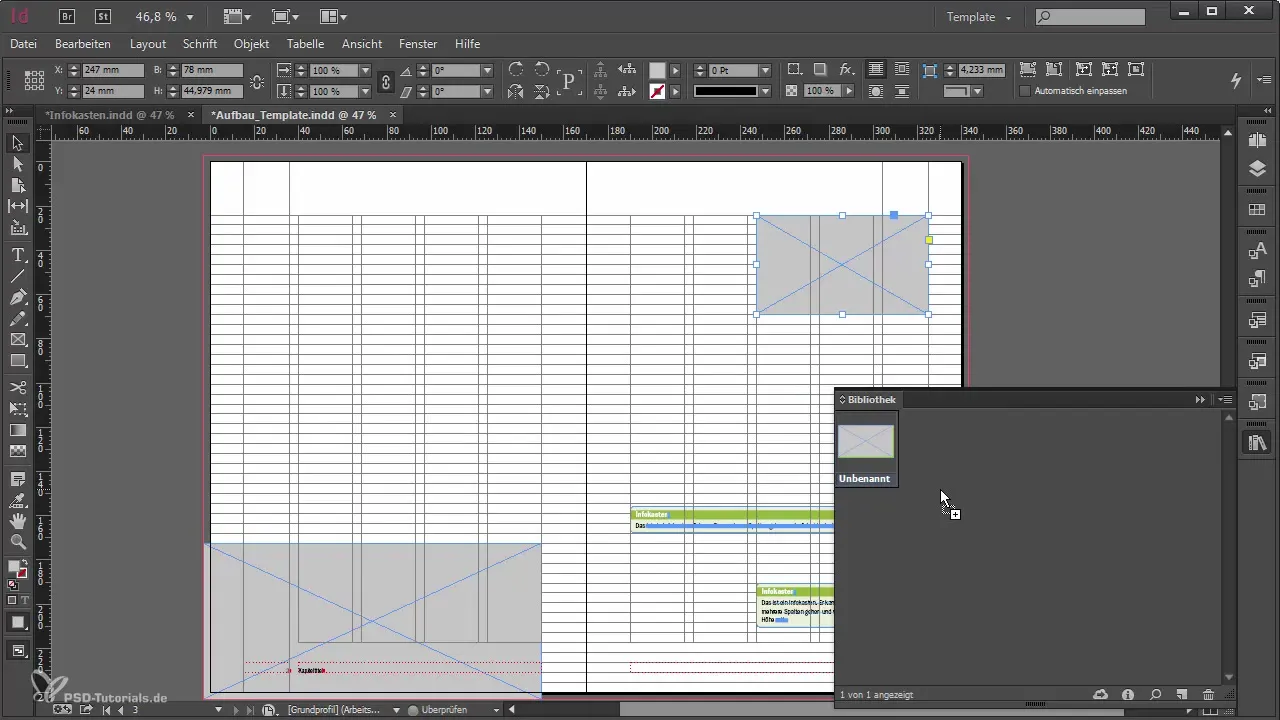Open the fx effects button
1280x720 pixels.
tap(846, 70)
